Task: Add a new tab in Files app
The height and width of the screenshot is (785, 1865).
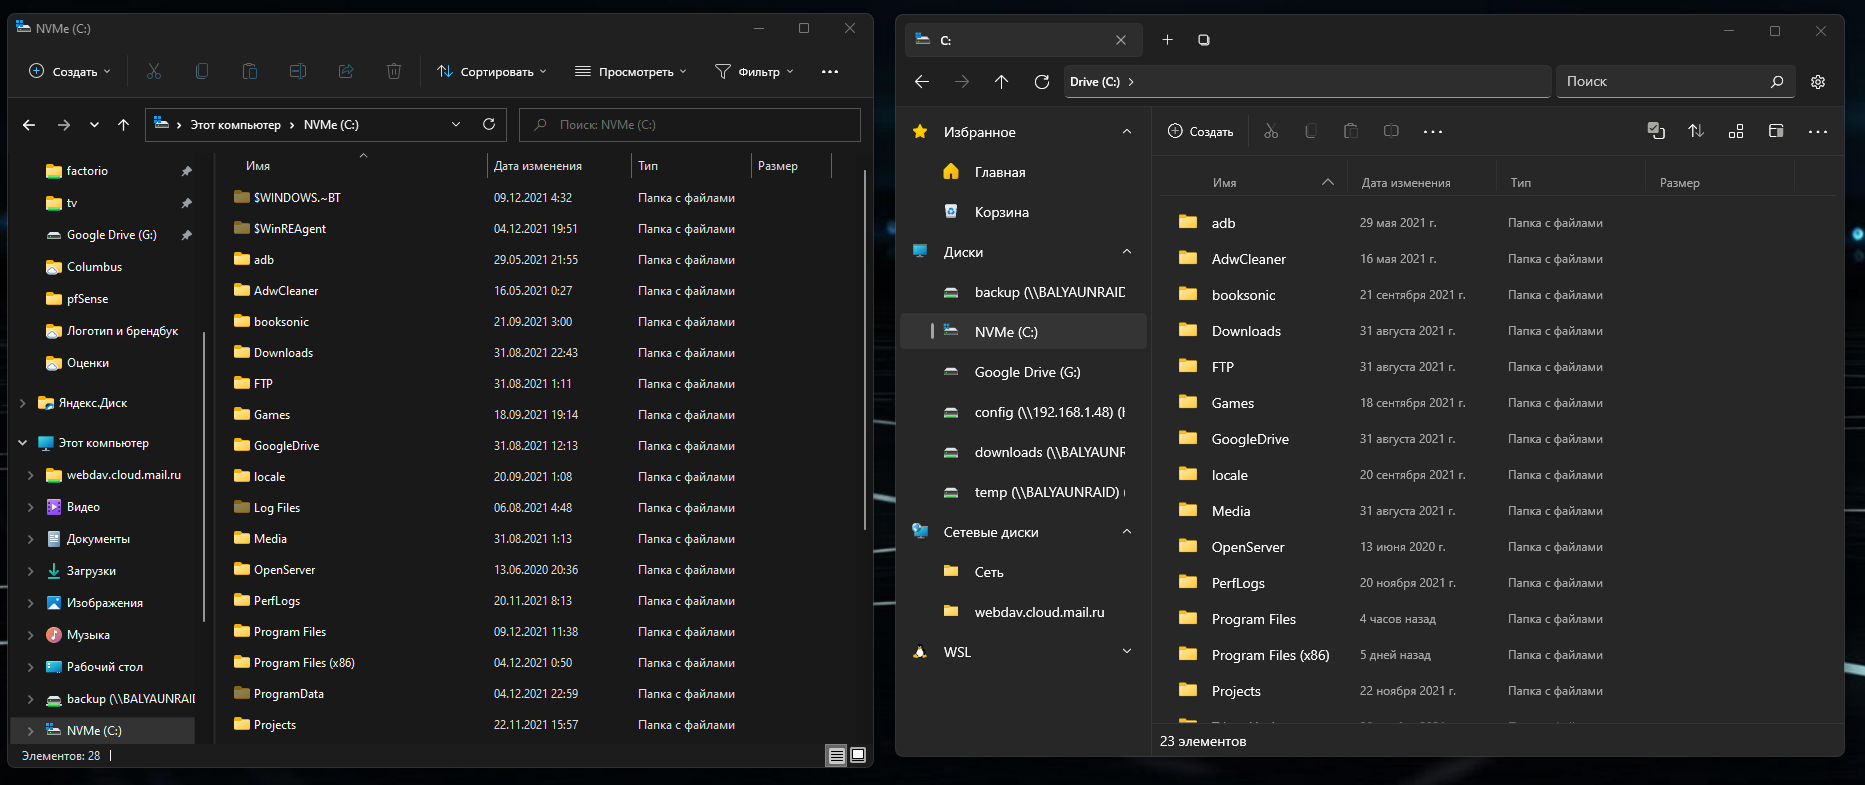Action: point(1167,40)
